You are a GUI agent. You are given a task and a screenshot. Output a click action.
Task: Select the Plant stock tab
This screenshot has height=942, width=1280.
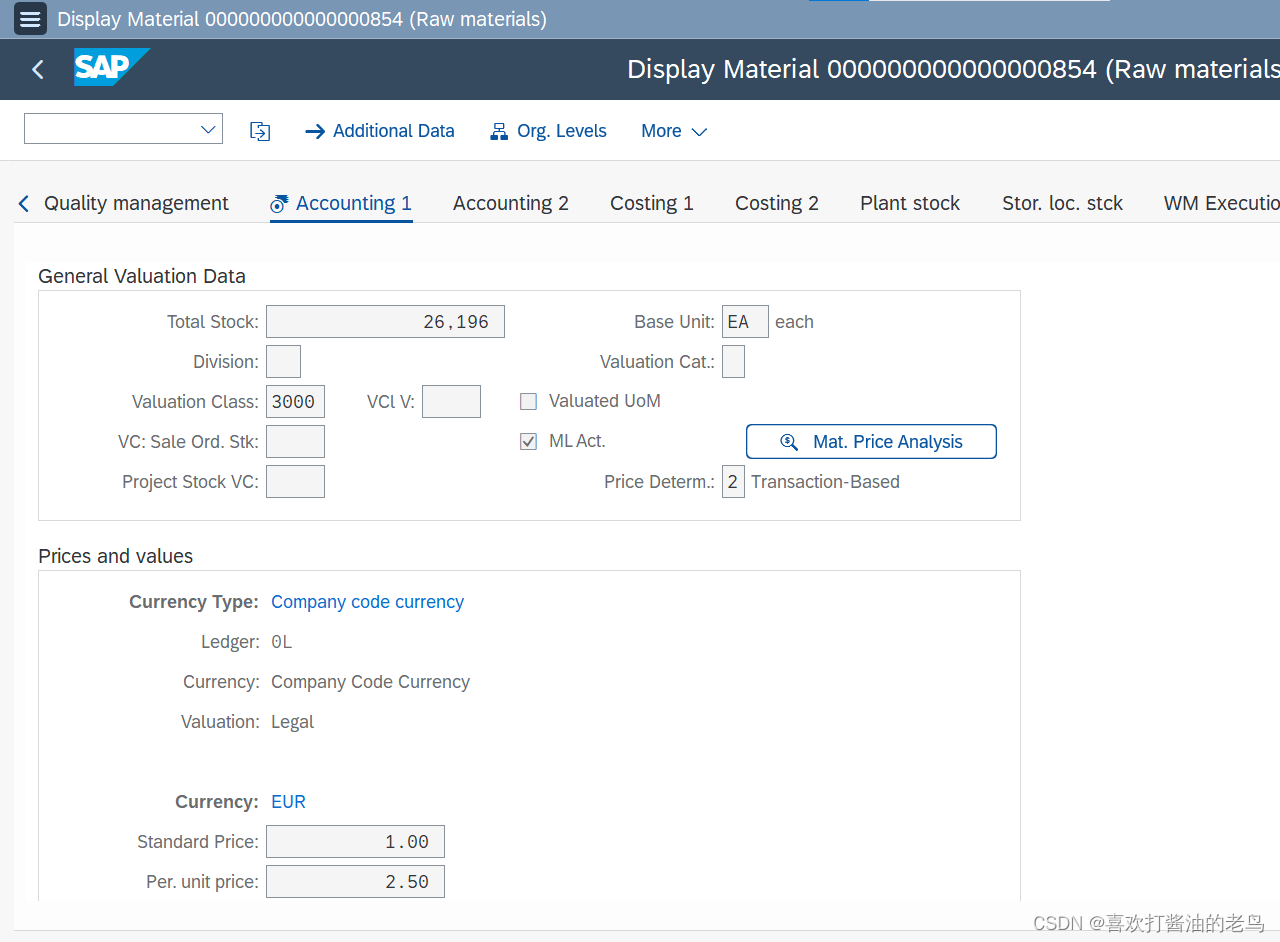(x=909, y=202)
